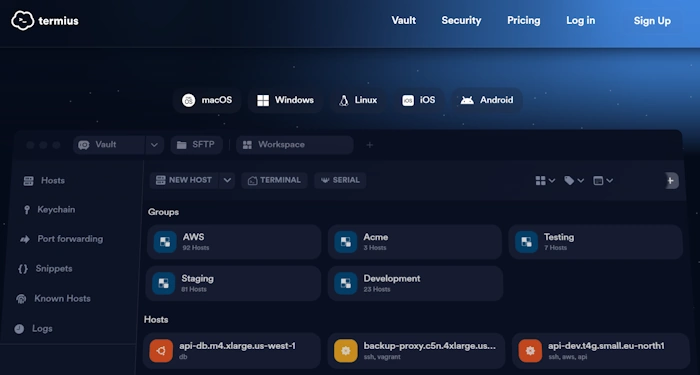Screen dimensions: 700x375
Task: Select the iOS download button
Action: pos(419,100)
